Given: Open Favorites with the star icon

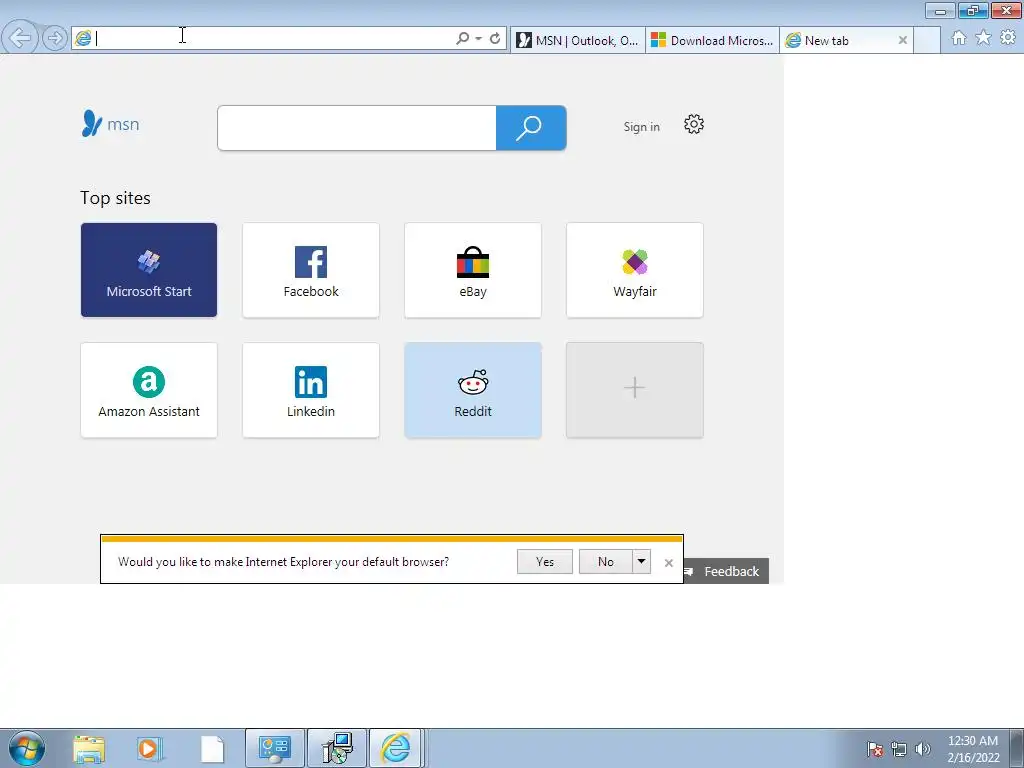Looking at the screenshot, I should point(984,38).
